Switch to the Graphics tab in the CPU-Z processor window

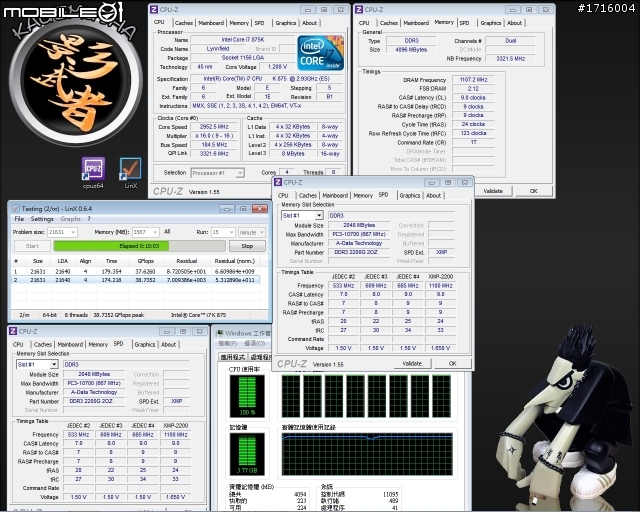coord(286,23)
